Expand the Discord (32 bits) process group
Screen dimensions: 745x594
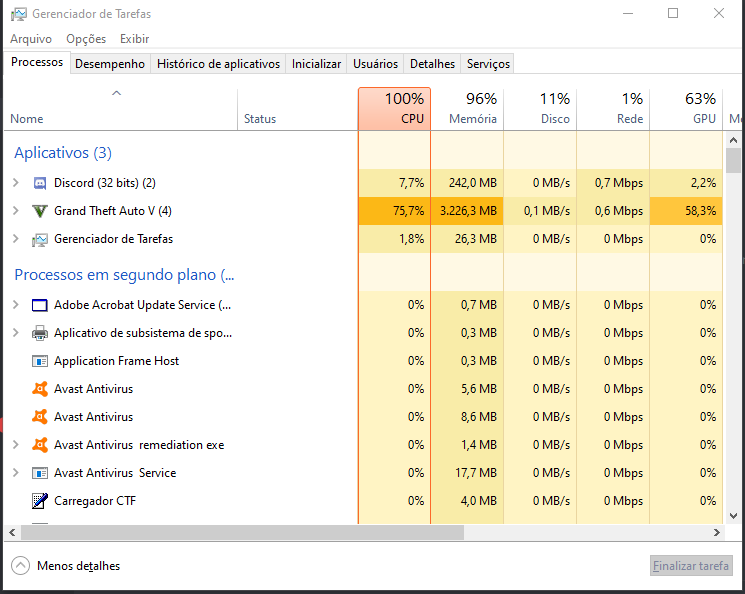pos(16,182)
